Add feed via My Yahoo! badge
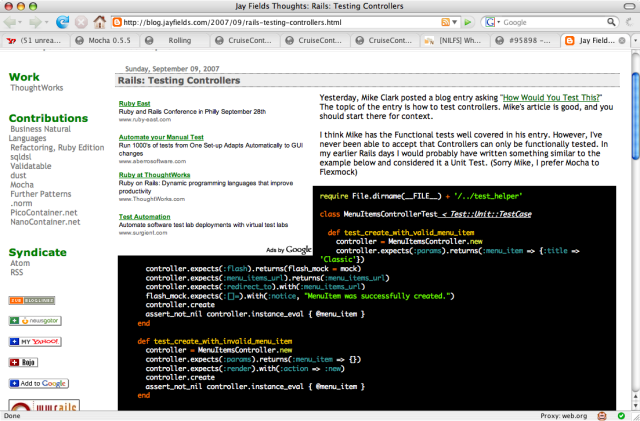 tap(35, 341)
